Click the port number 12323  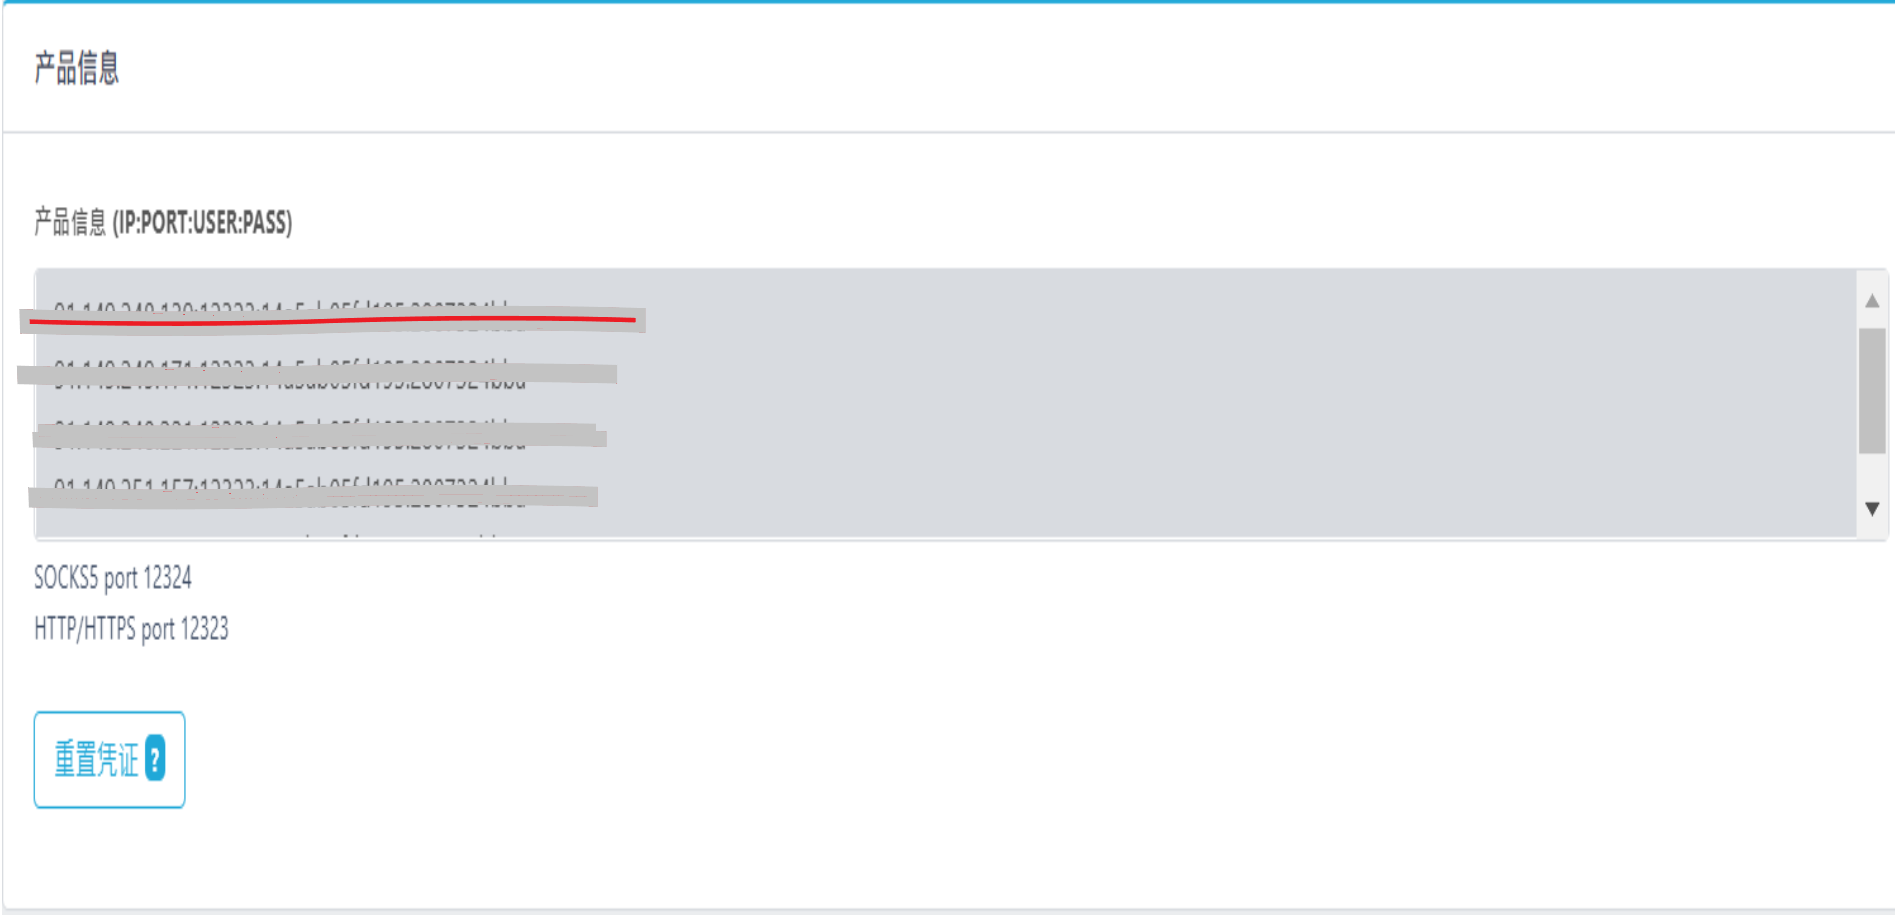(x=204, y=629)
